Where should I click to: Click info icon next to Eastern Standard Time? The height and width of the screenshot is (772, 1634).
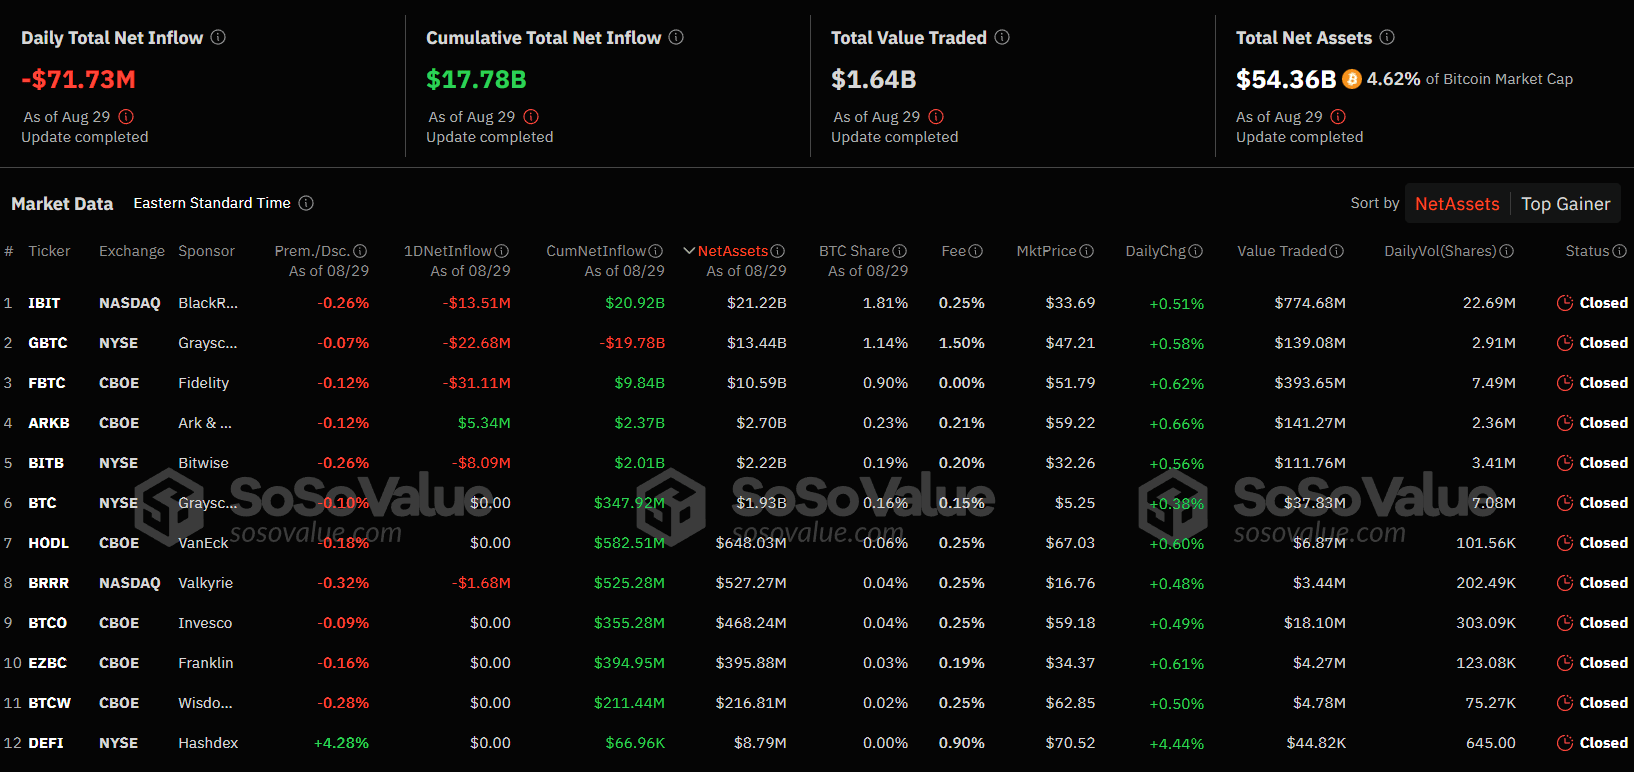click(306, 203)
